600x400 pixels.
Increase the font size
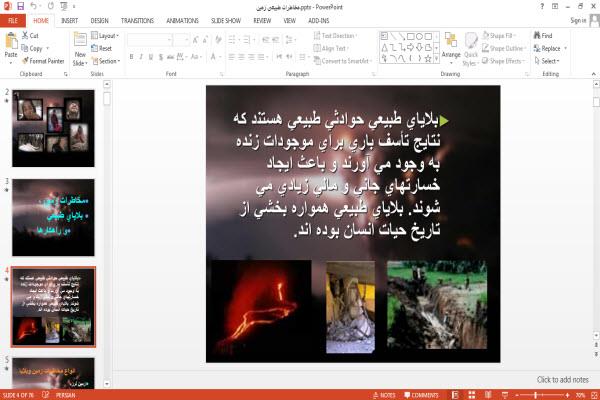click(196, 39)
